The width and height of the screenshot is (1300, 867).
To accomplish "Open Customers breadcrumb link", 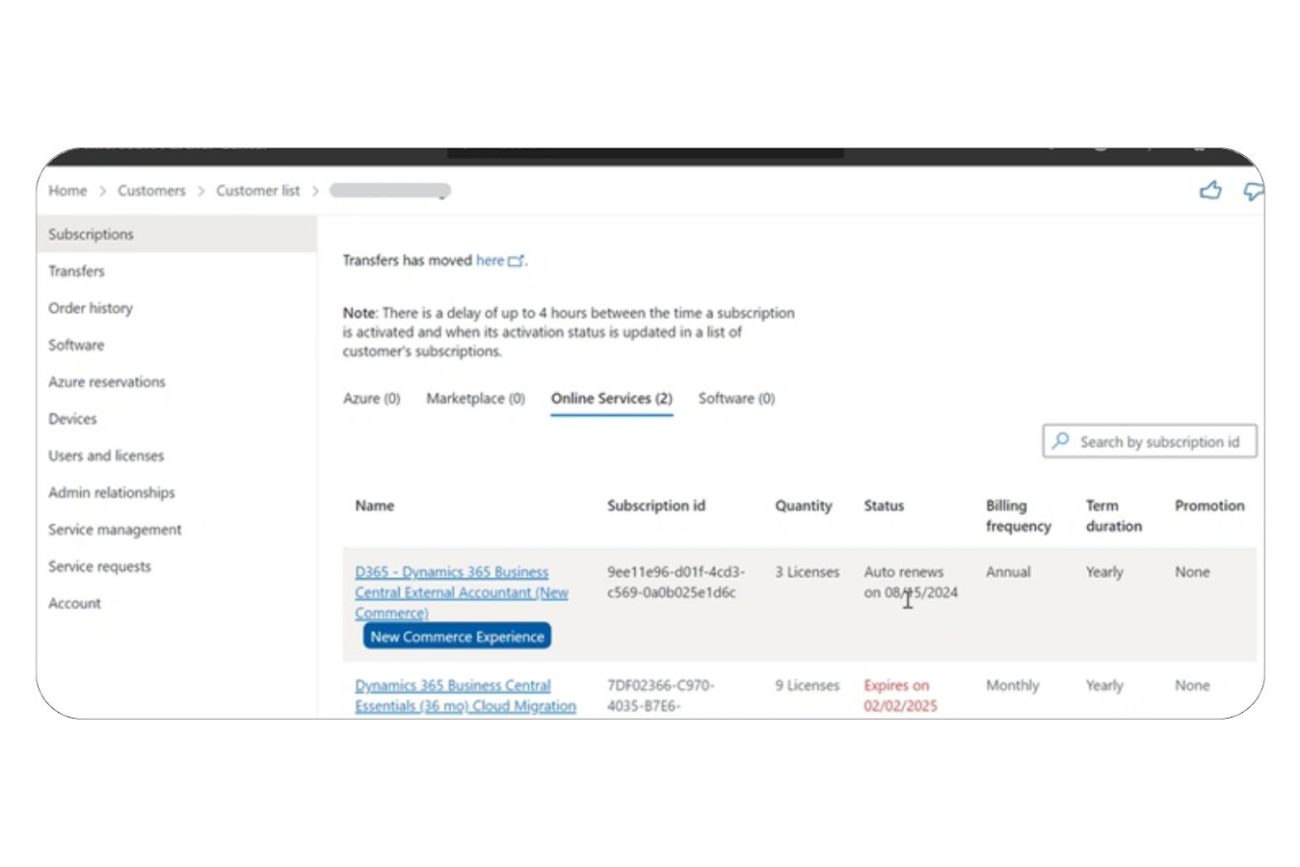I will click(x=151, y=191).
